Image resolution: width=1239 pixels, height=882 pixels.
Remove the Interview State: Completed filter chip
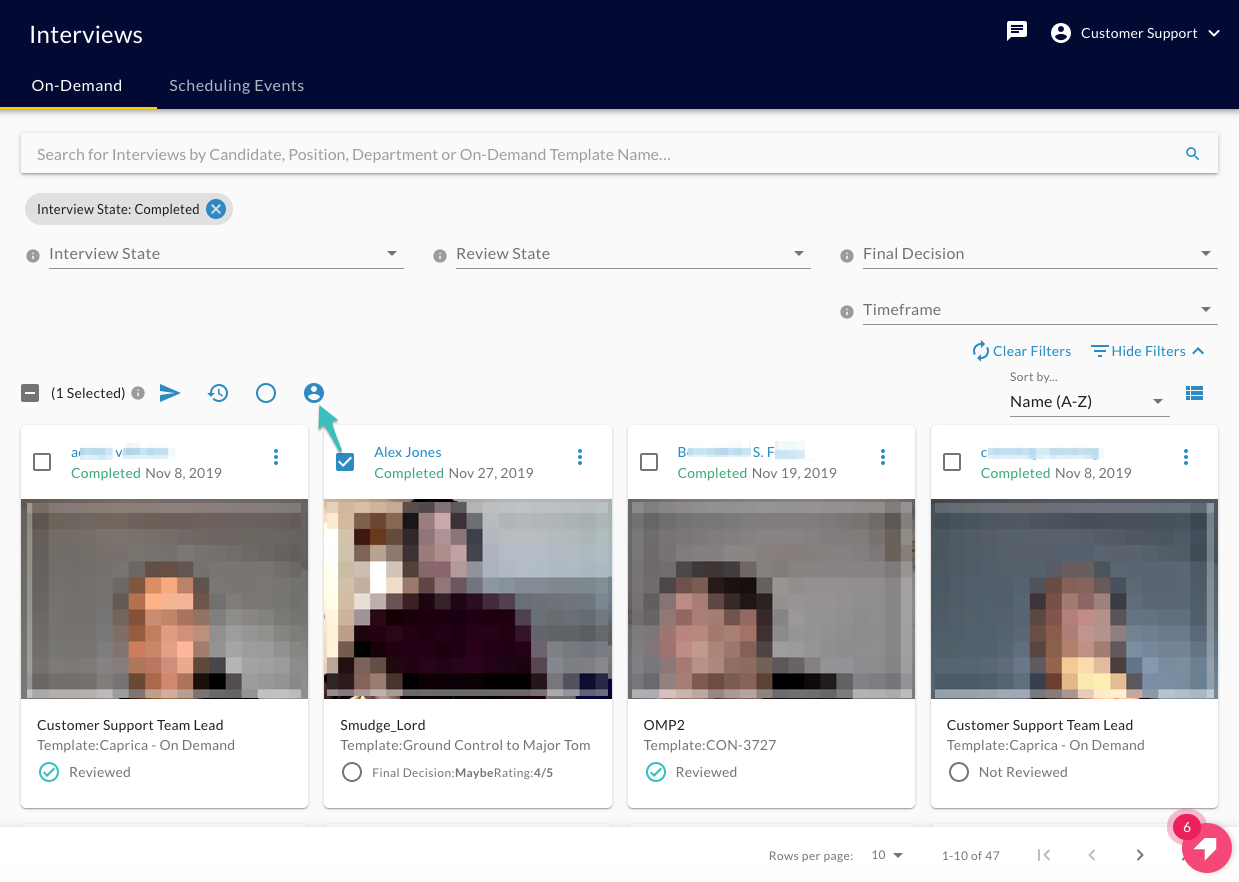pos(216,209)
